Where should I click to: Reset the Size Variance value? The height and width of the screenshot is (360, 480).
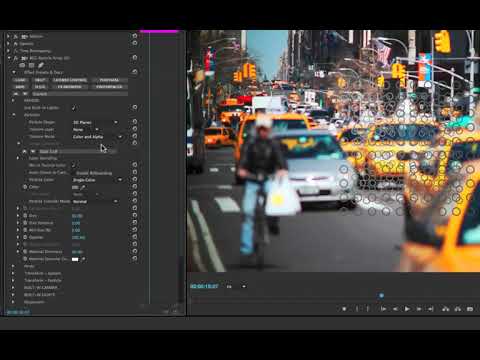[135, 223]
